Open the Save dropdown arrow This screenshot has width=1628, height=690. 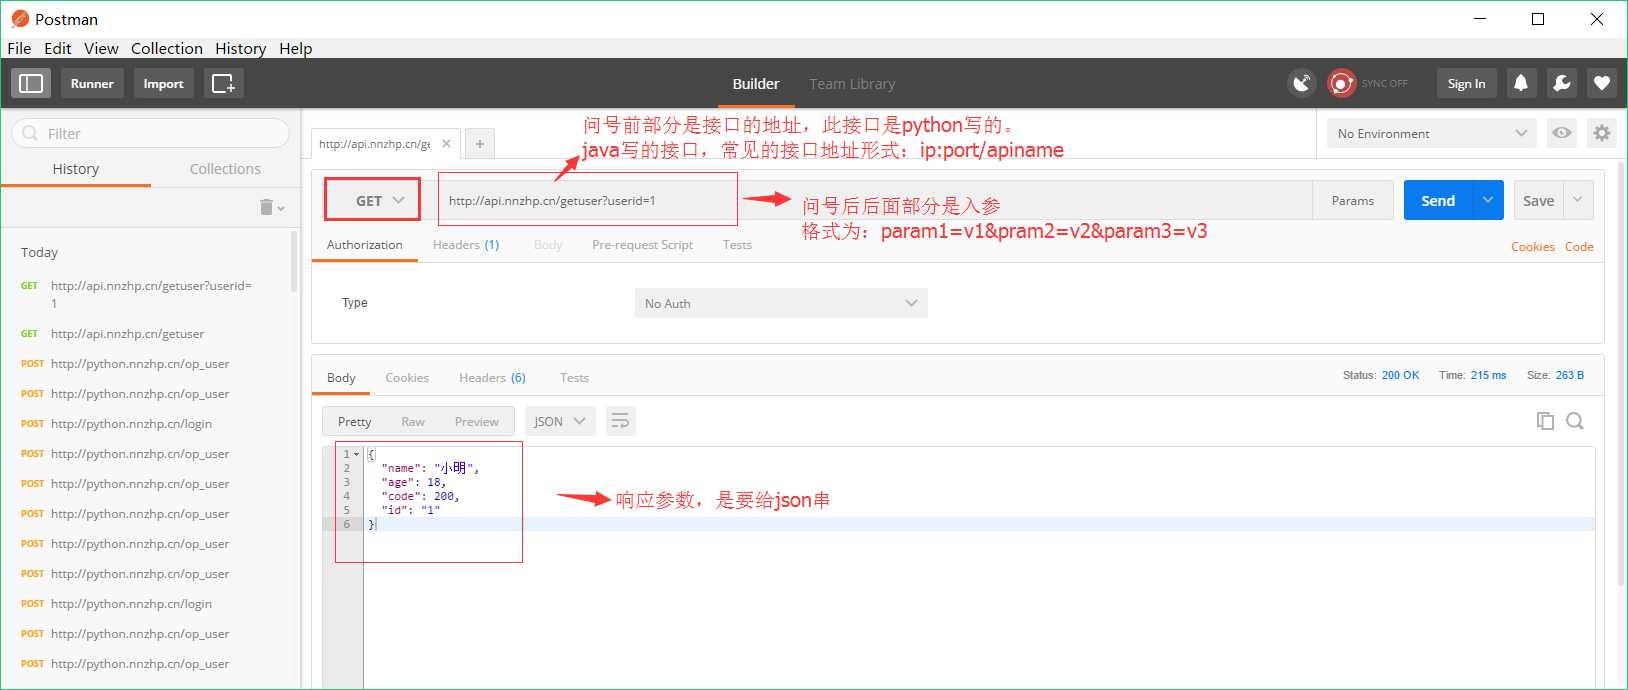(x=1578, y=200)
